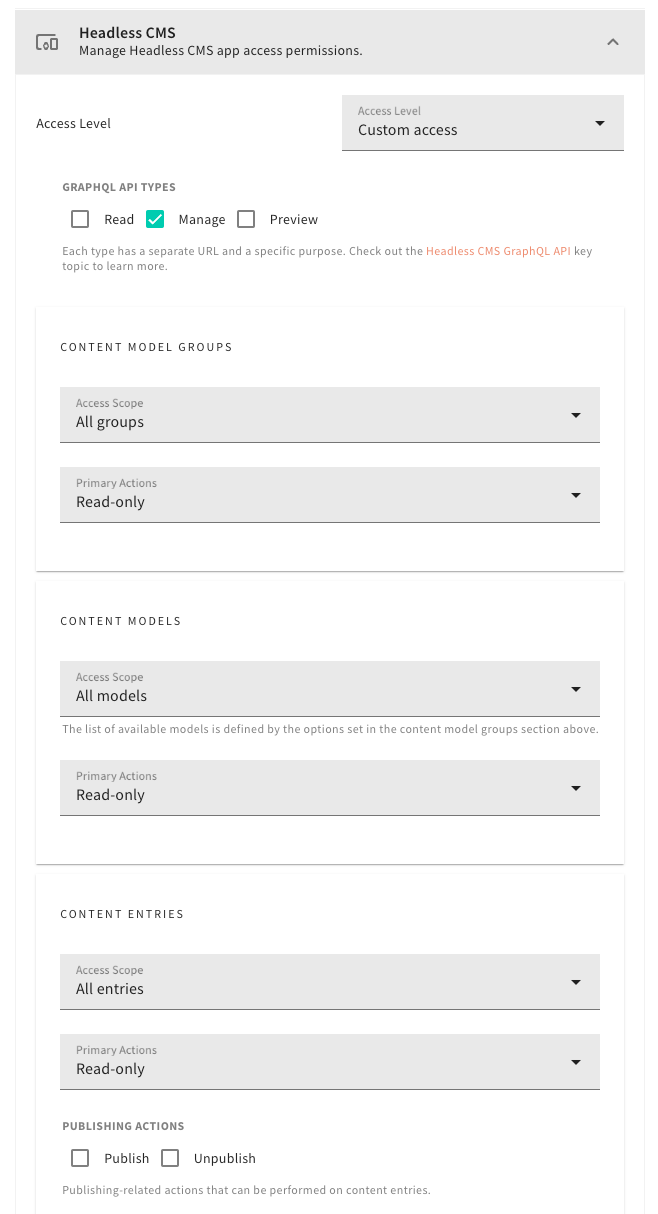Viewport: 658px width, 1214px height.
Task: Open the All models Access Scope dropdown
Action: tap(330, 688)
